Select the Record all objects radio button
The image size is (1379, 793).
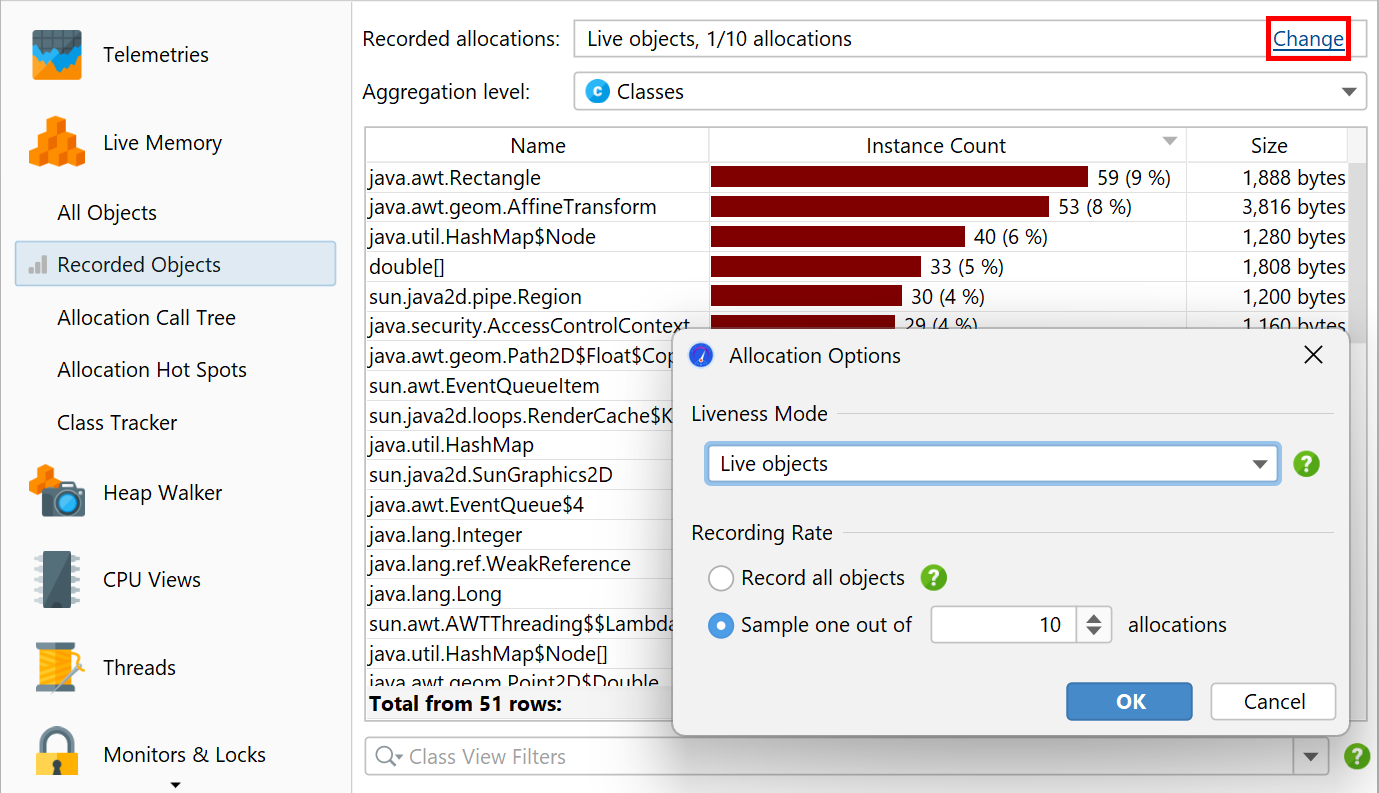click(x=721, y=578)
